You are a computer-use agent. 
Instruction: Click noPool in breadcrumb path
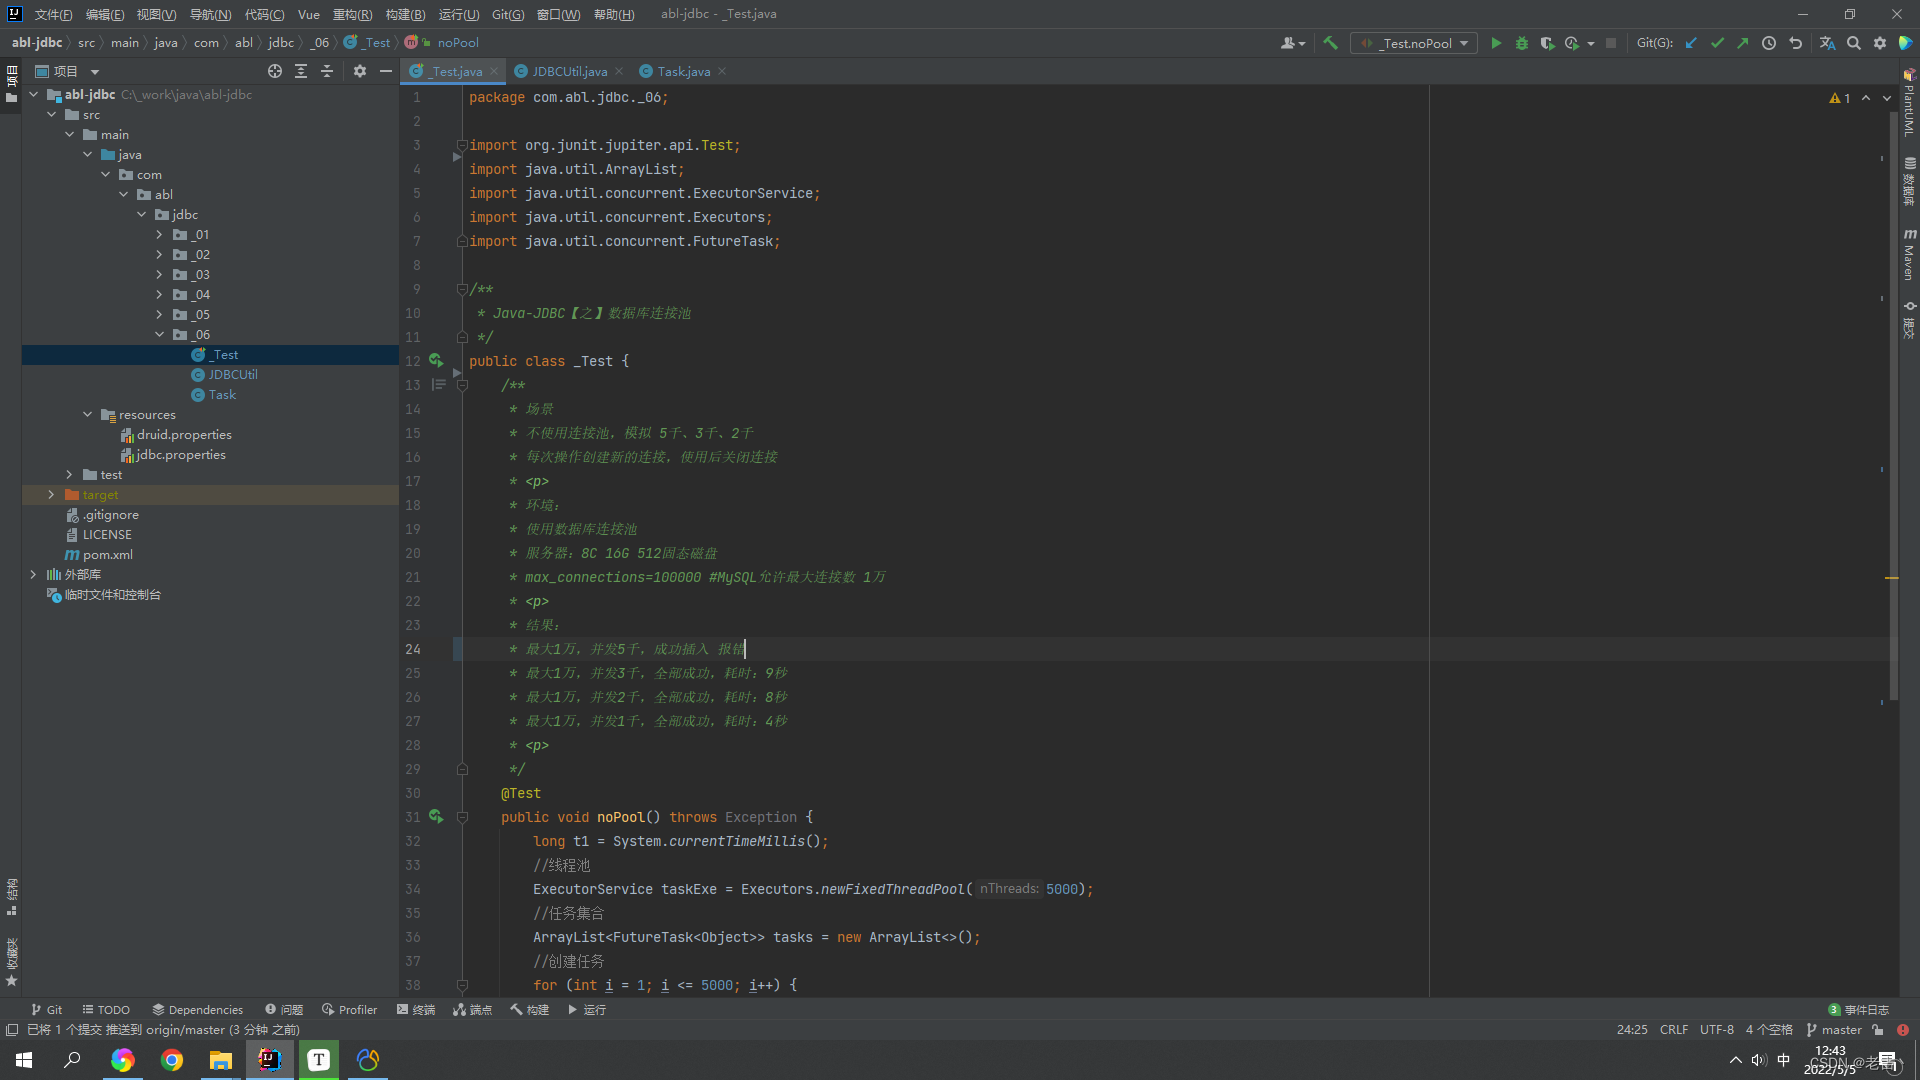coord(458,43)
